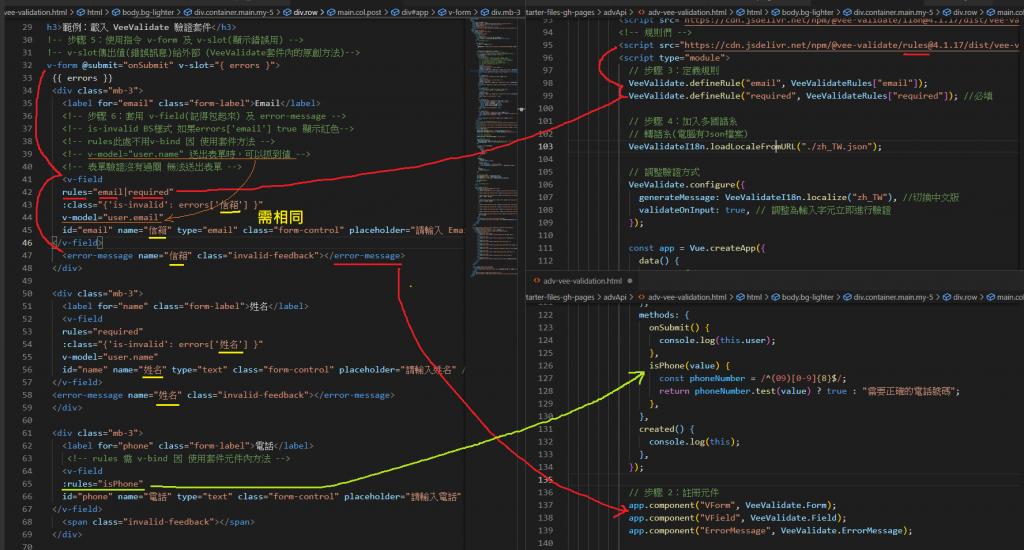
Task: Click line number 46 in left editor gutter
Action: [27, 242]
